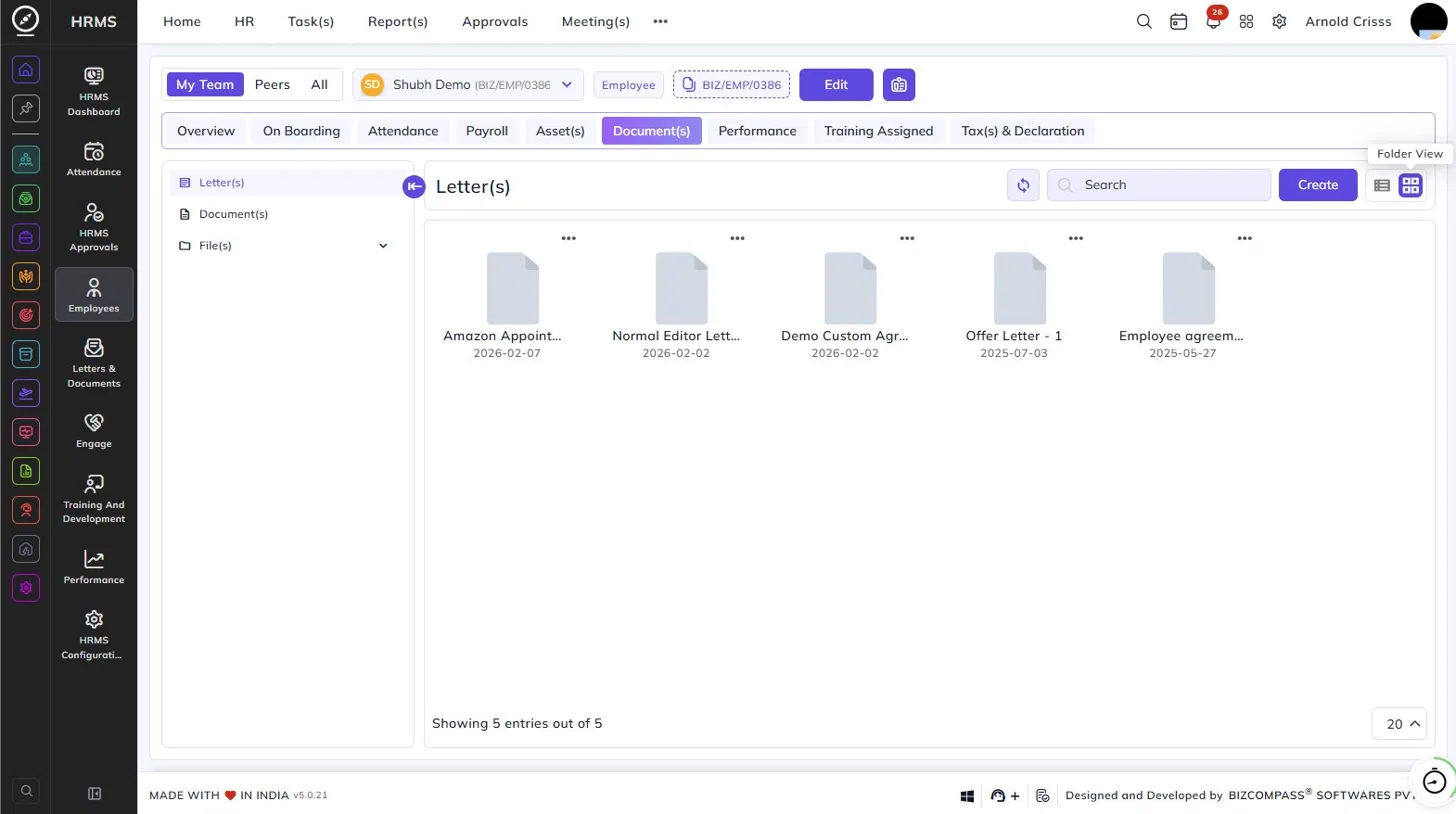The width and height of the screenshot is (1456, 814).
Task: Click the HRMS compass logo at the top left
Action: 27,21
